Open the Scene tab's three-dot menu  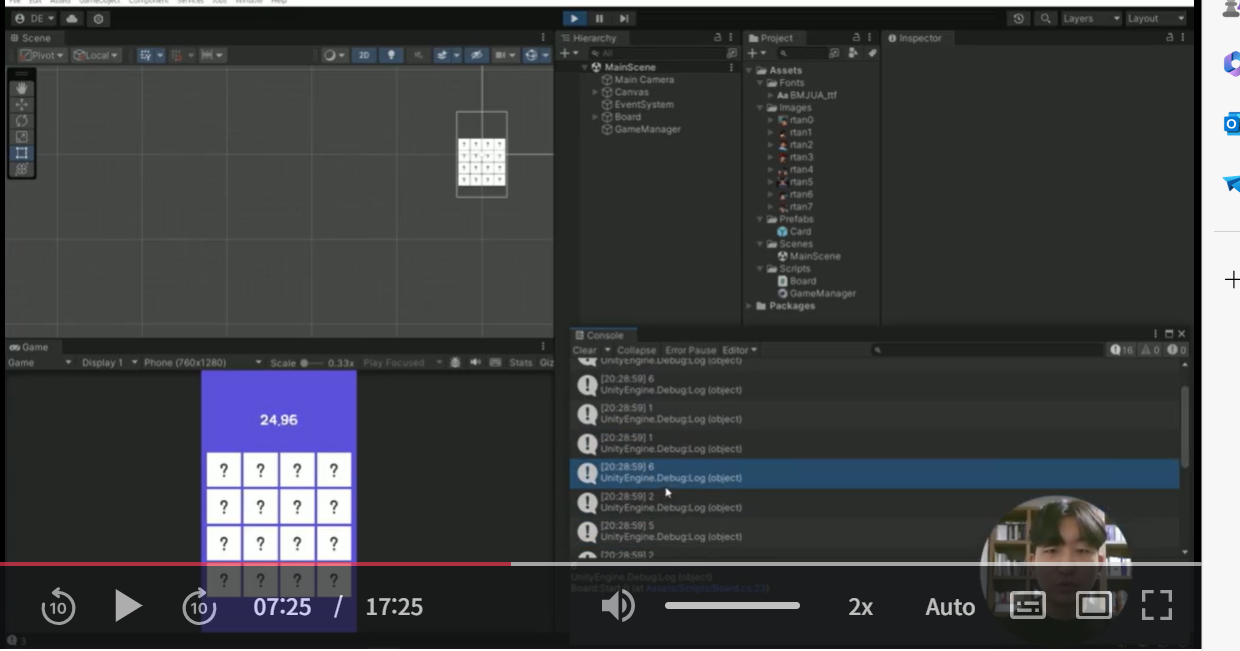544,38
